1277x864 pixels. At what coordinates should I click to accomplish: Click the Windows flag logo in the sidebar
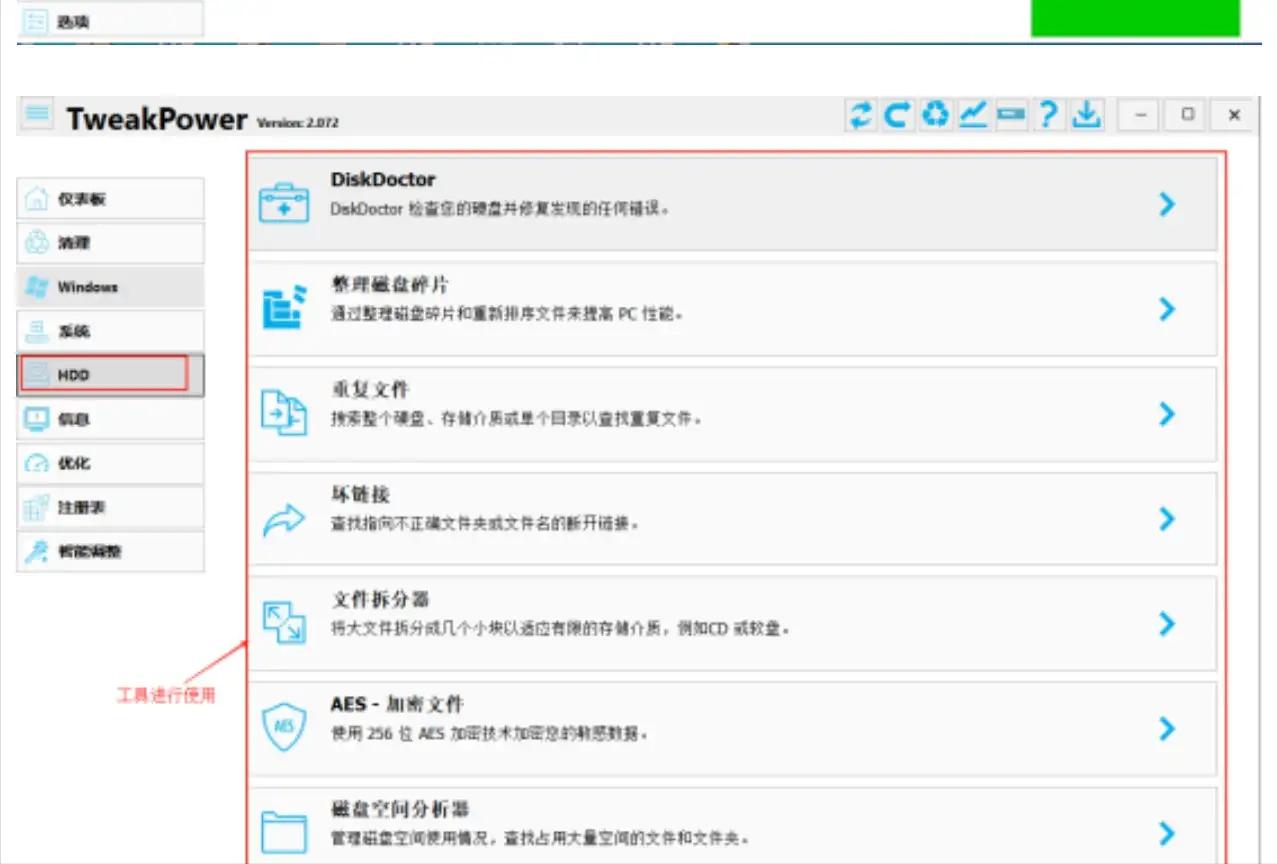tap(37, 287)
